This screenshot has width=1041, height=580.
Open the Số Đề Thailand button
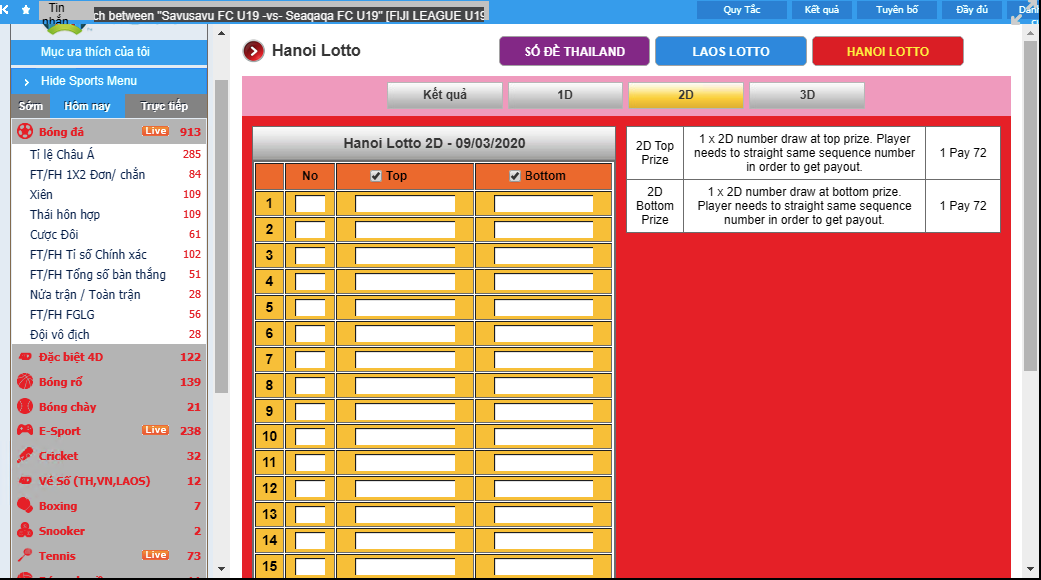pos(574,51)
